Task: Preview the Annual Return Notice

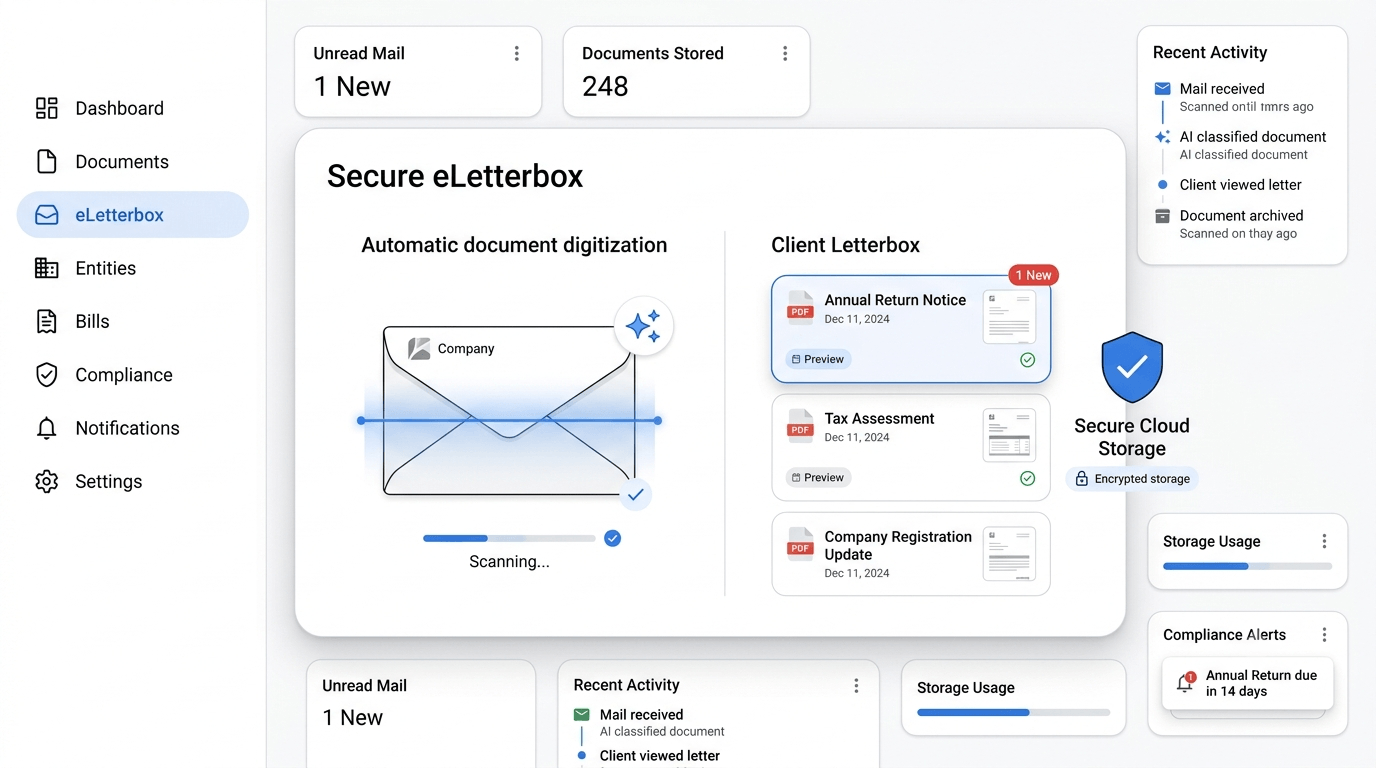Action: (818, 359)
